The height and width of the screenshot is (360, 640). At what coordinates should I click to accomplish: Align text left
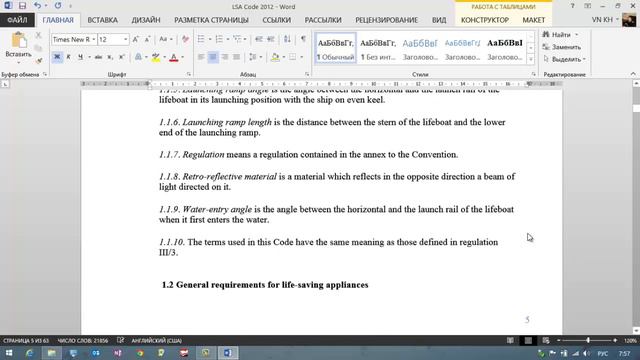(x=201, y=57)
